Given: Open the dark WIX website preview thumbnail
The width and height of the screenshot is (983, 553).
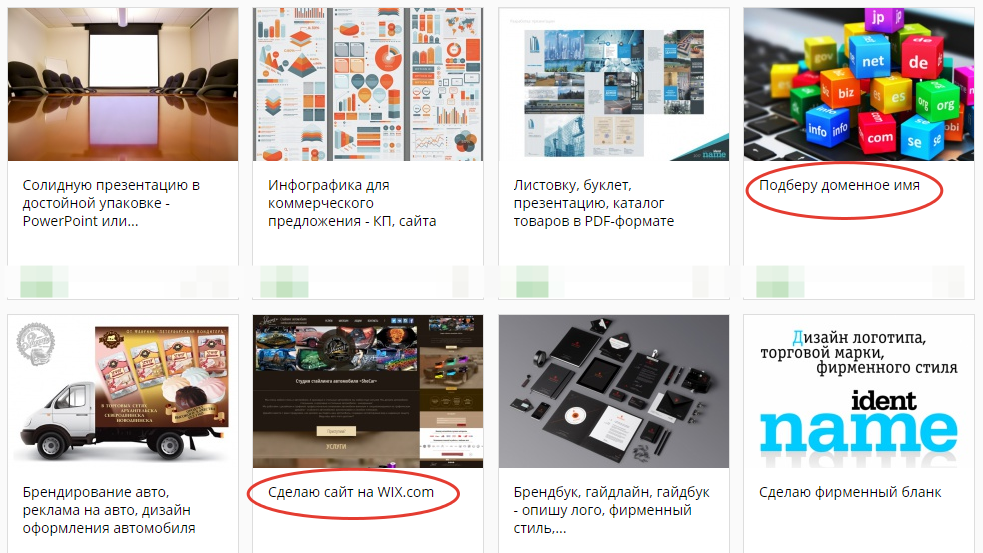Looking at the screenshot, I should coord(368,391).
